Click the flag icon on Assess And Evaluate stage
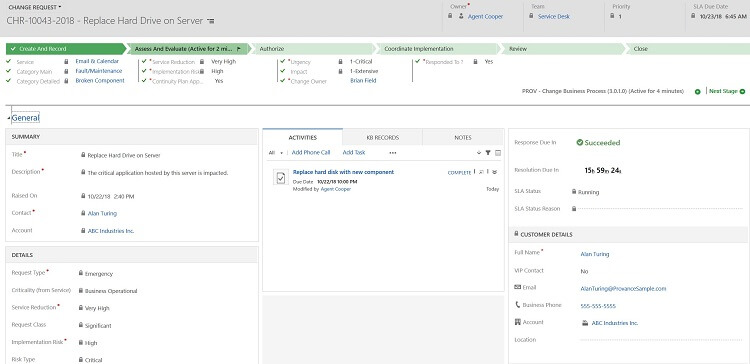 tap(238, 49)
